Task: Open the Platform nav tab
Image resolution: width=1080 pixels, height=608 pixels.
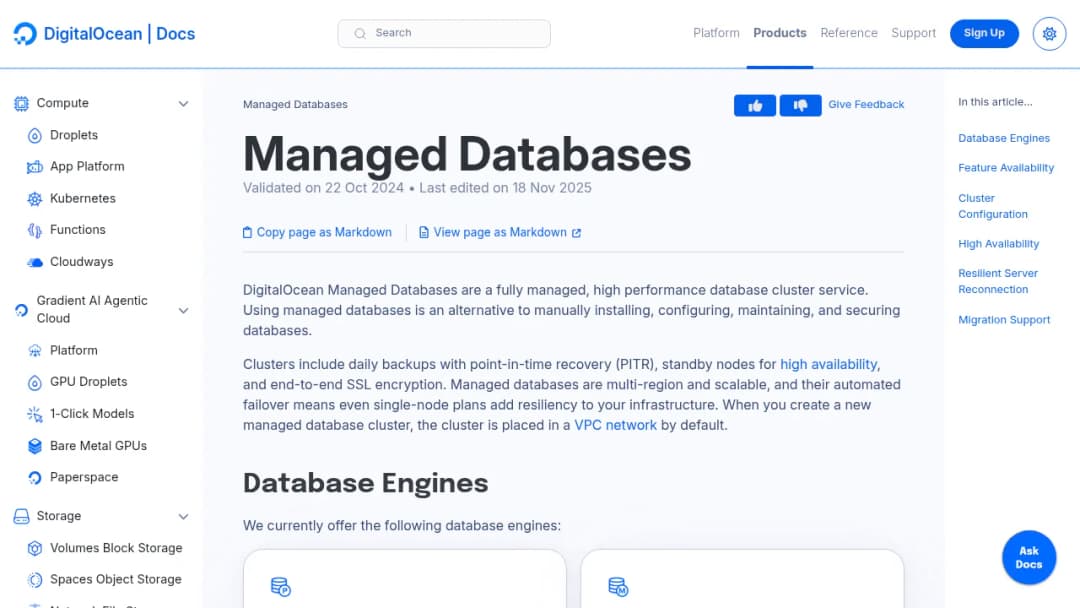Action: tap(716, 33)
